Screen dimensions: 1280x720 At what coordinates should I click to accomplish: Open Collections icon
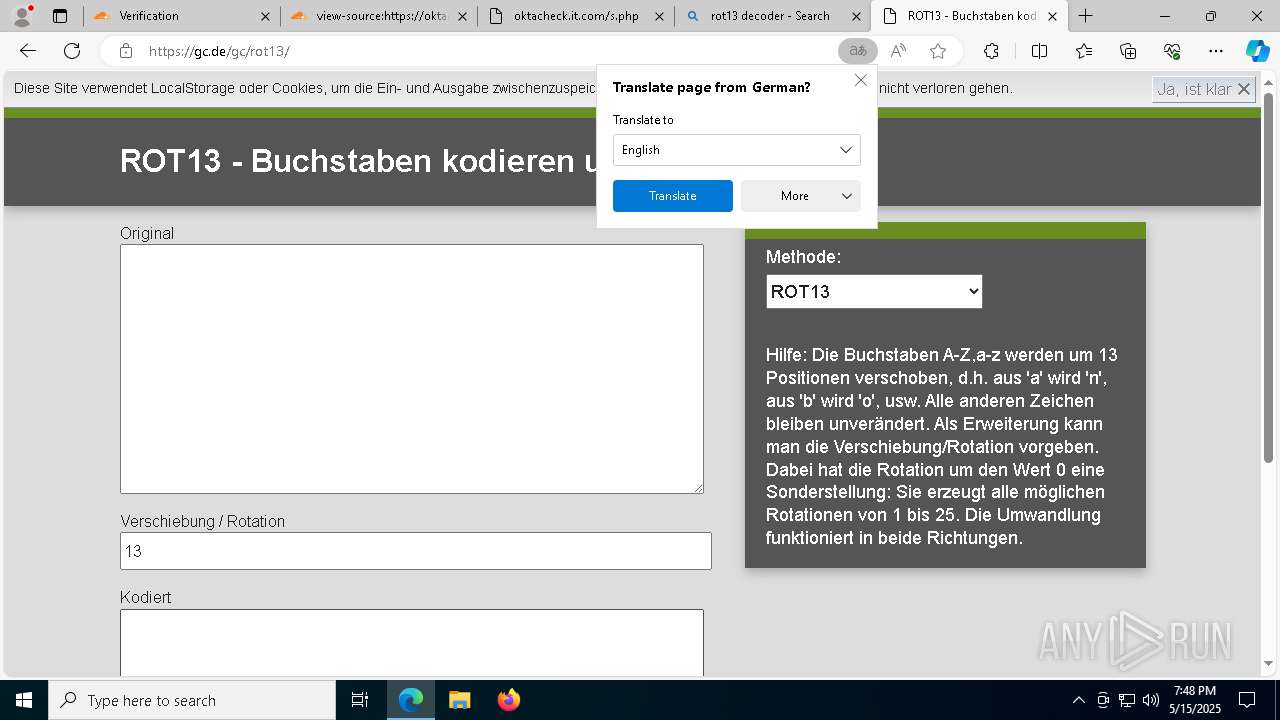pyautogui.click(x=1128, y=51)
